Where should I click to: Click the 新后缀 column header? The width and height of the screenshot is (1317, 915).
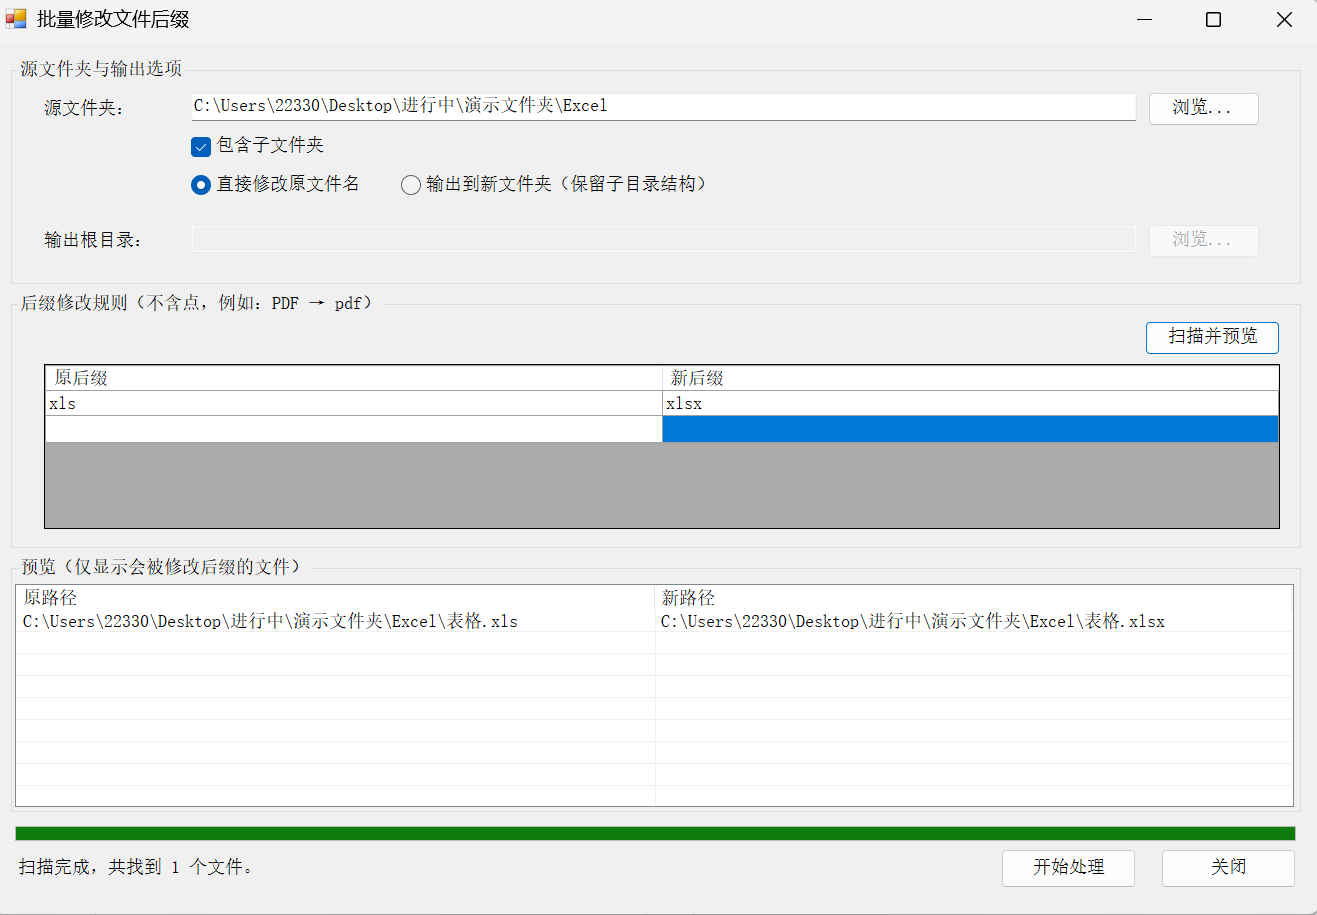pos(970,378)
